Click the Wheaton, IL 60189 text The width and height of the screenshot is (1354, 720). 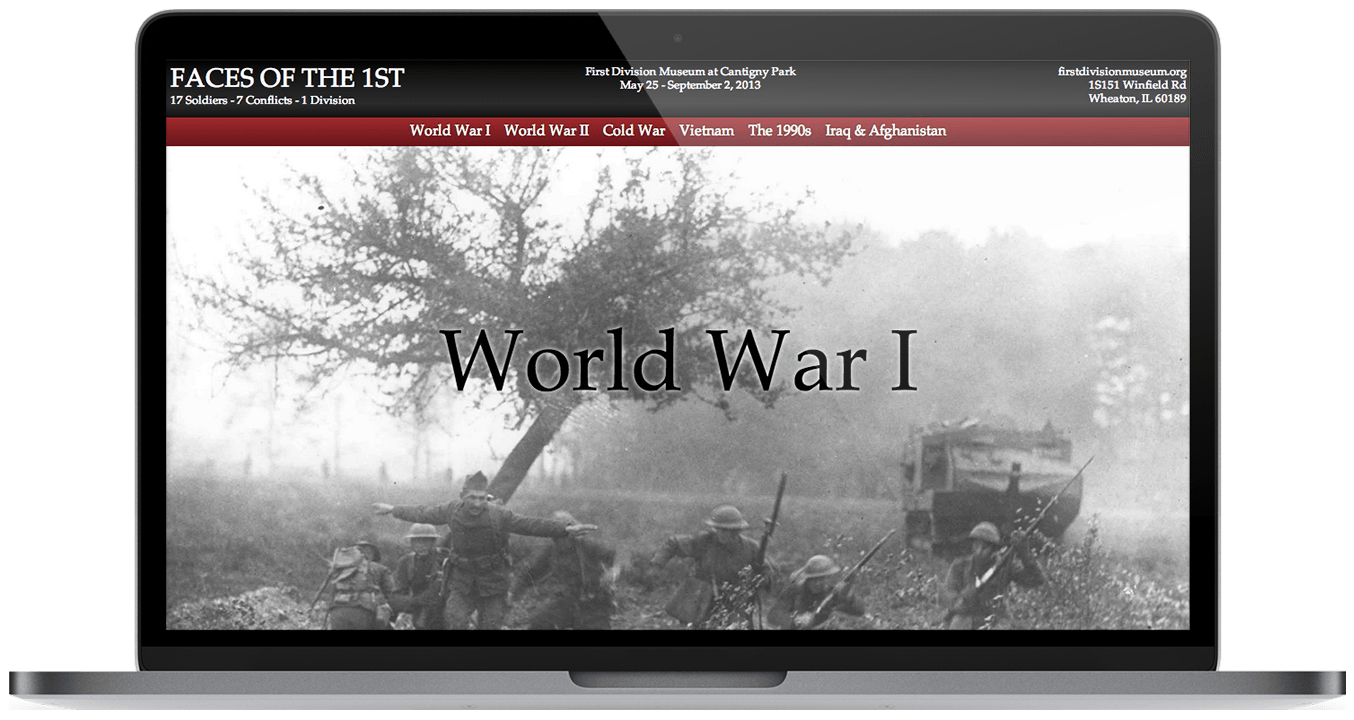tap(1137, 99)
